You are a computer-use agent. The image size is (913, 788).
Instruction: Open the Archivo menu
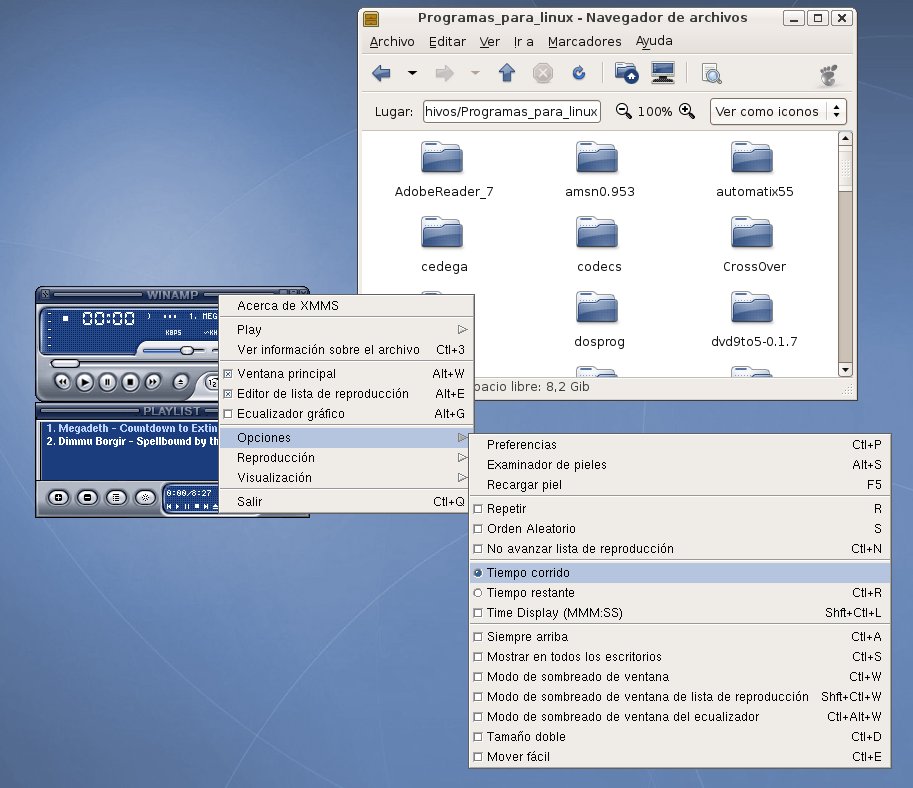click(392, 42)
